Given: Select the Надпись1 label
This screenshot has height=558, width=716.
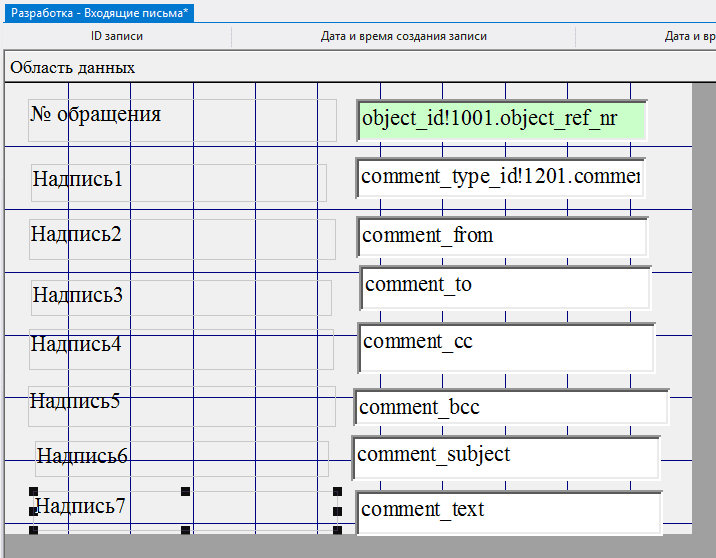Looking at the screenshot, I should (x=78, y=180).
